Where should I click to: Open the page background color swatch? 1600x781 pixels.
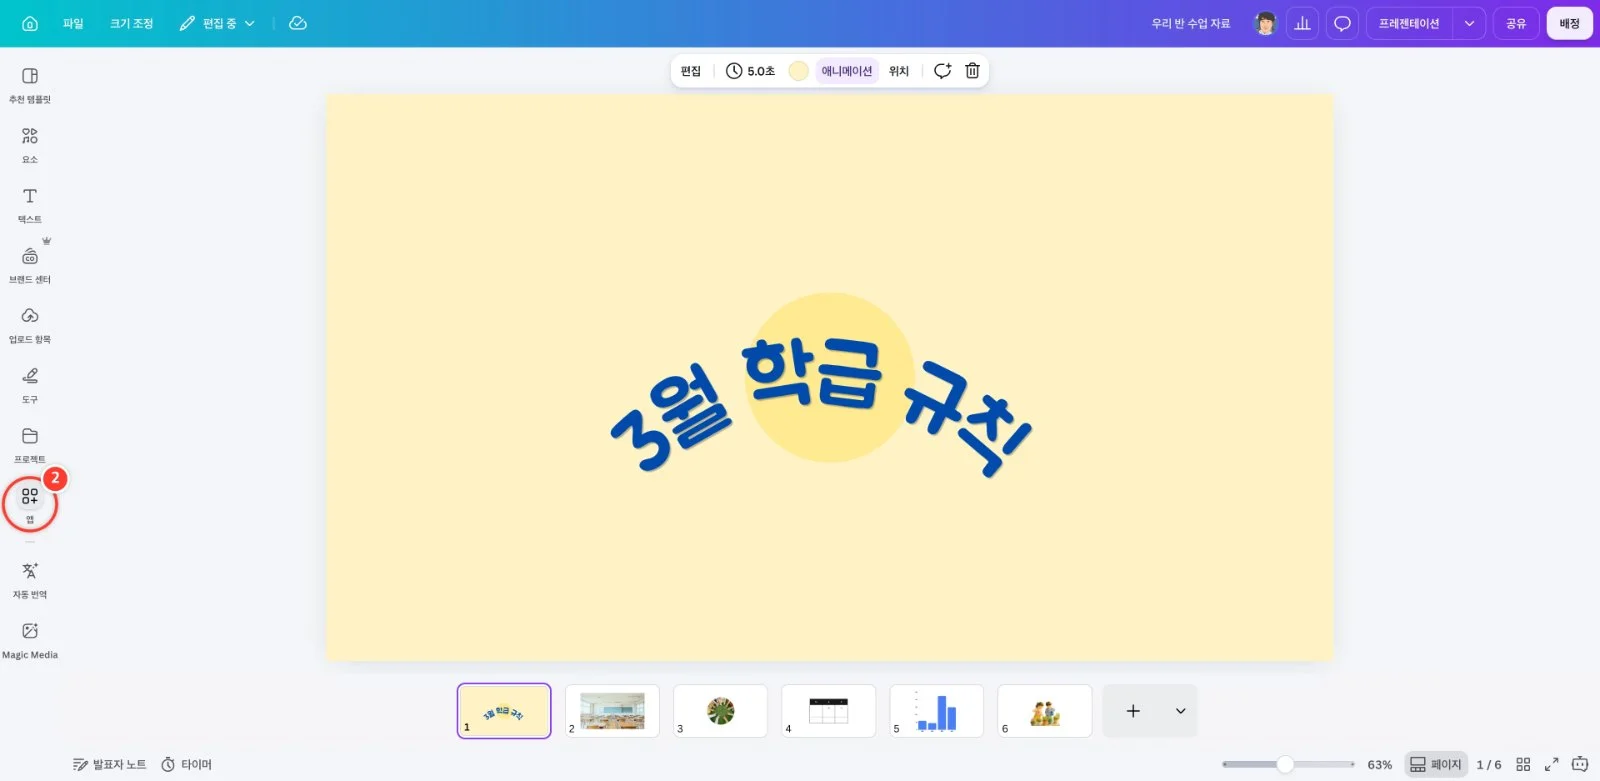798,71
